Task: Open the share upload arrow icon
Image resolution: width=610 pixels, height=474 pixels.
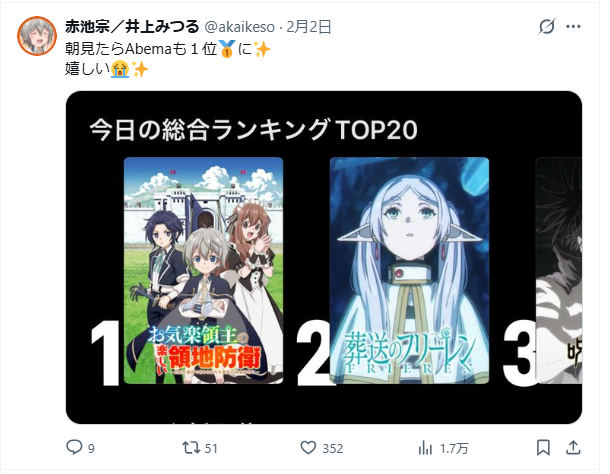Action: tap(573, 448)
